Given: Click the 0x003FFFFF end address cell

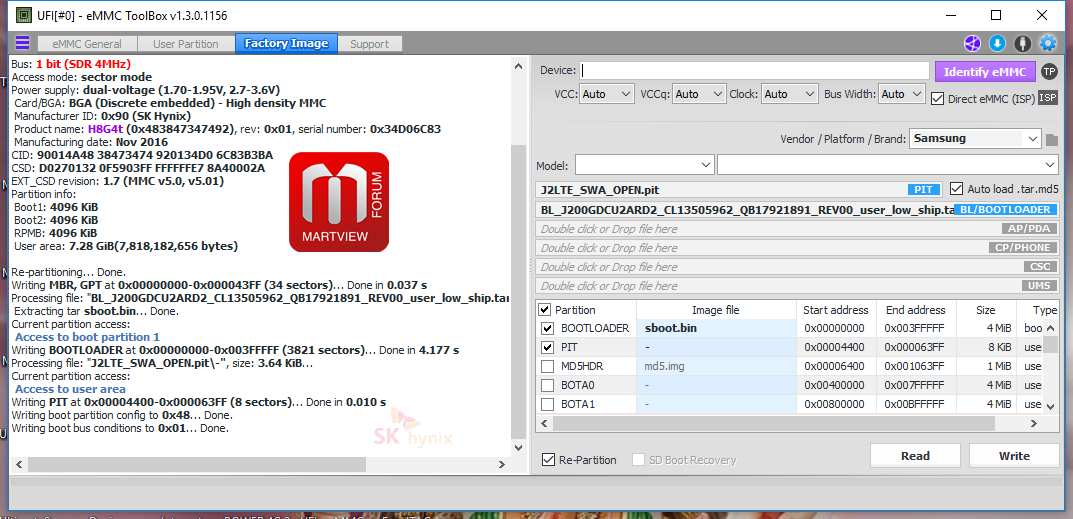Looking at the screenshot, I should 914,329.
